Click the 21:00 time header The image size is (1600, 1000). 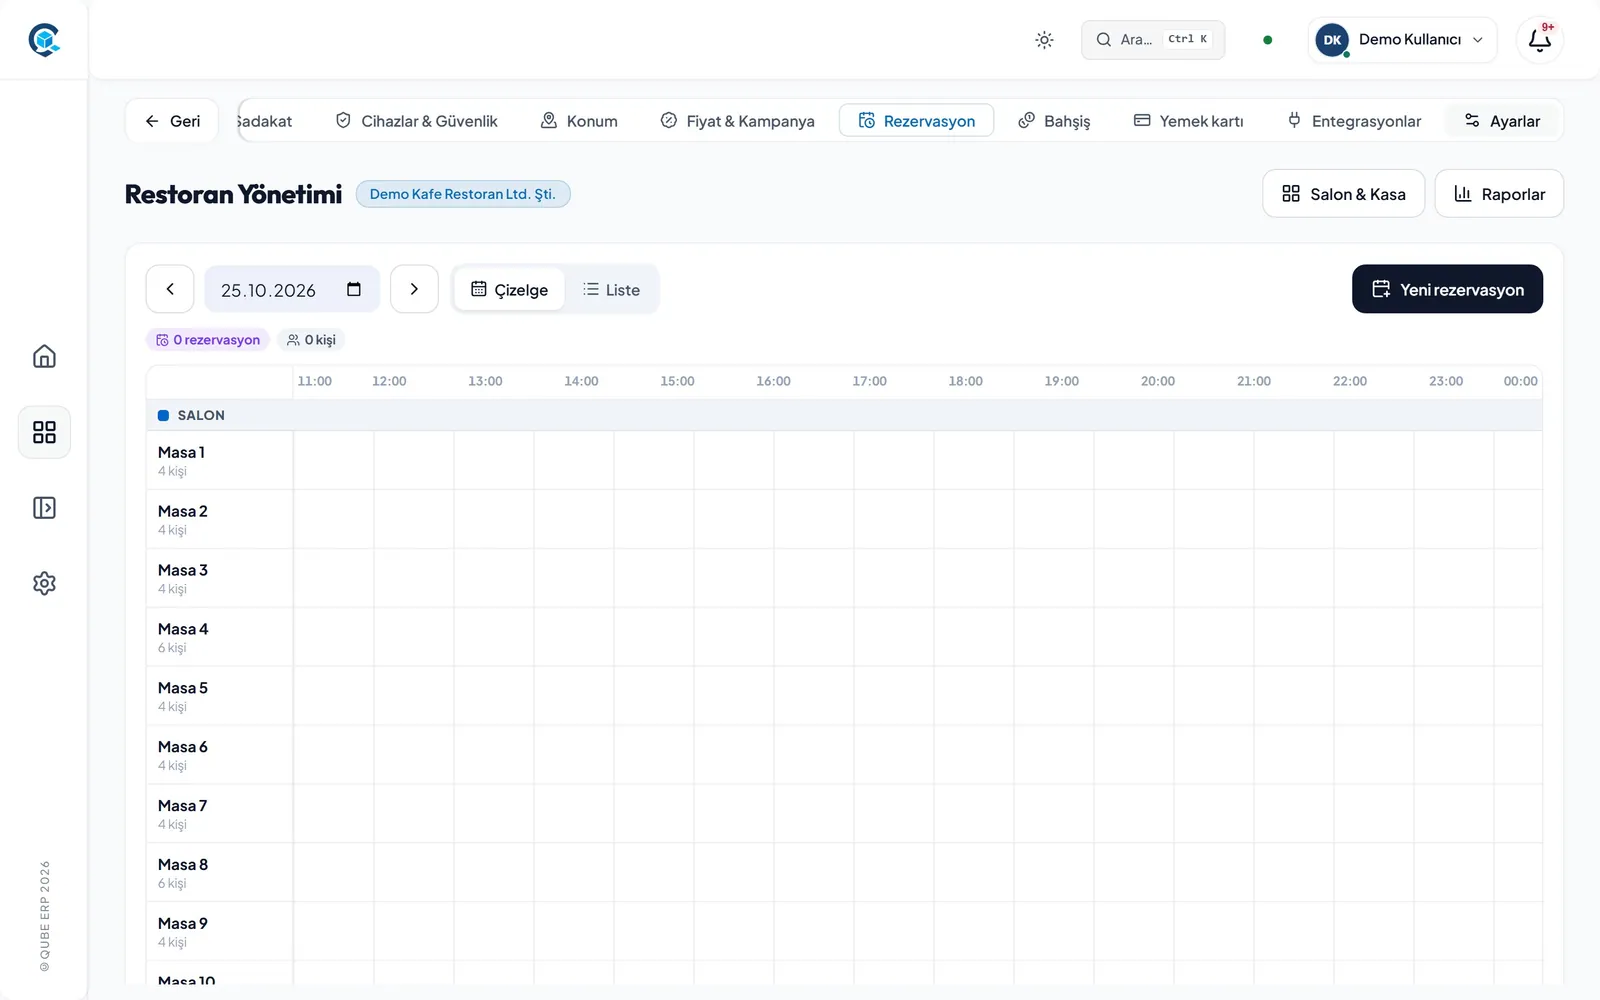pyautogui.click(x=1253, y=381)
